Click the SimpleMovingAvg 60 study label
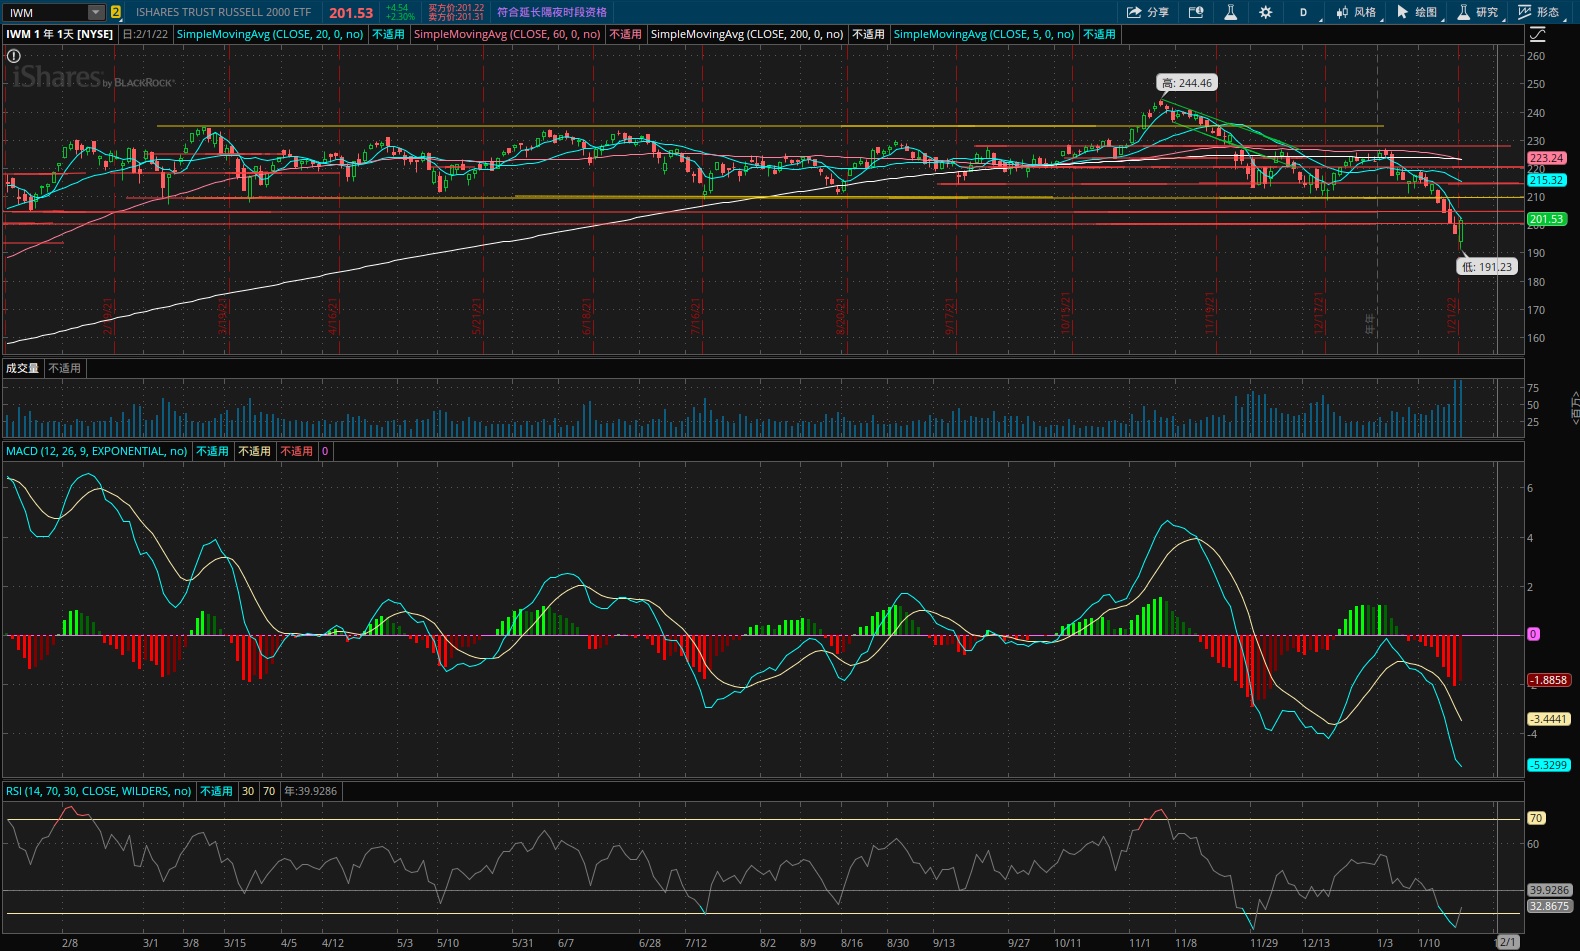 pos(507,34)
